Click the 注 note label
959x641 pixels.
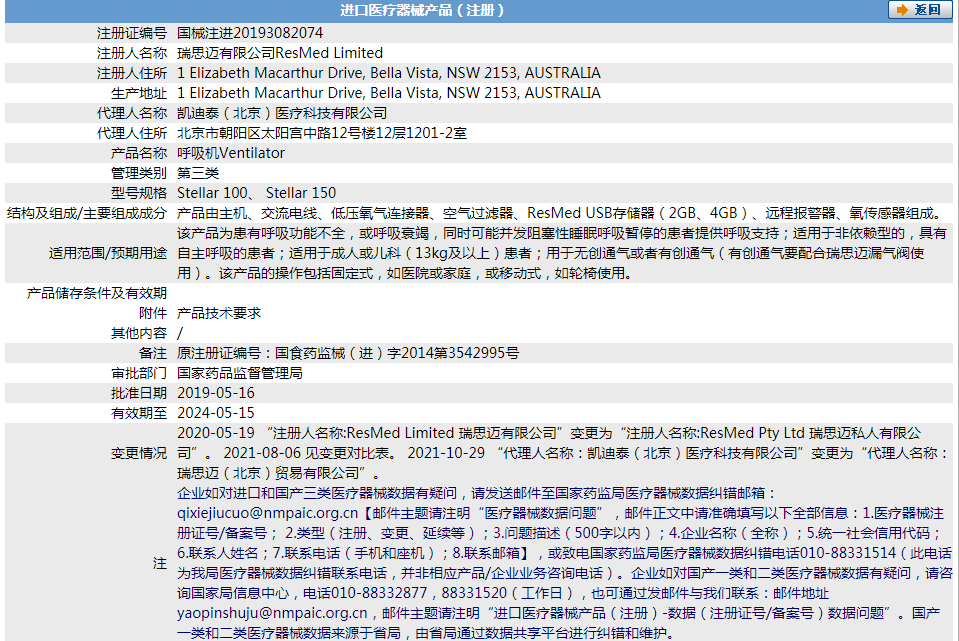pyautogui.click(x=160, y=563)
